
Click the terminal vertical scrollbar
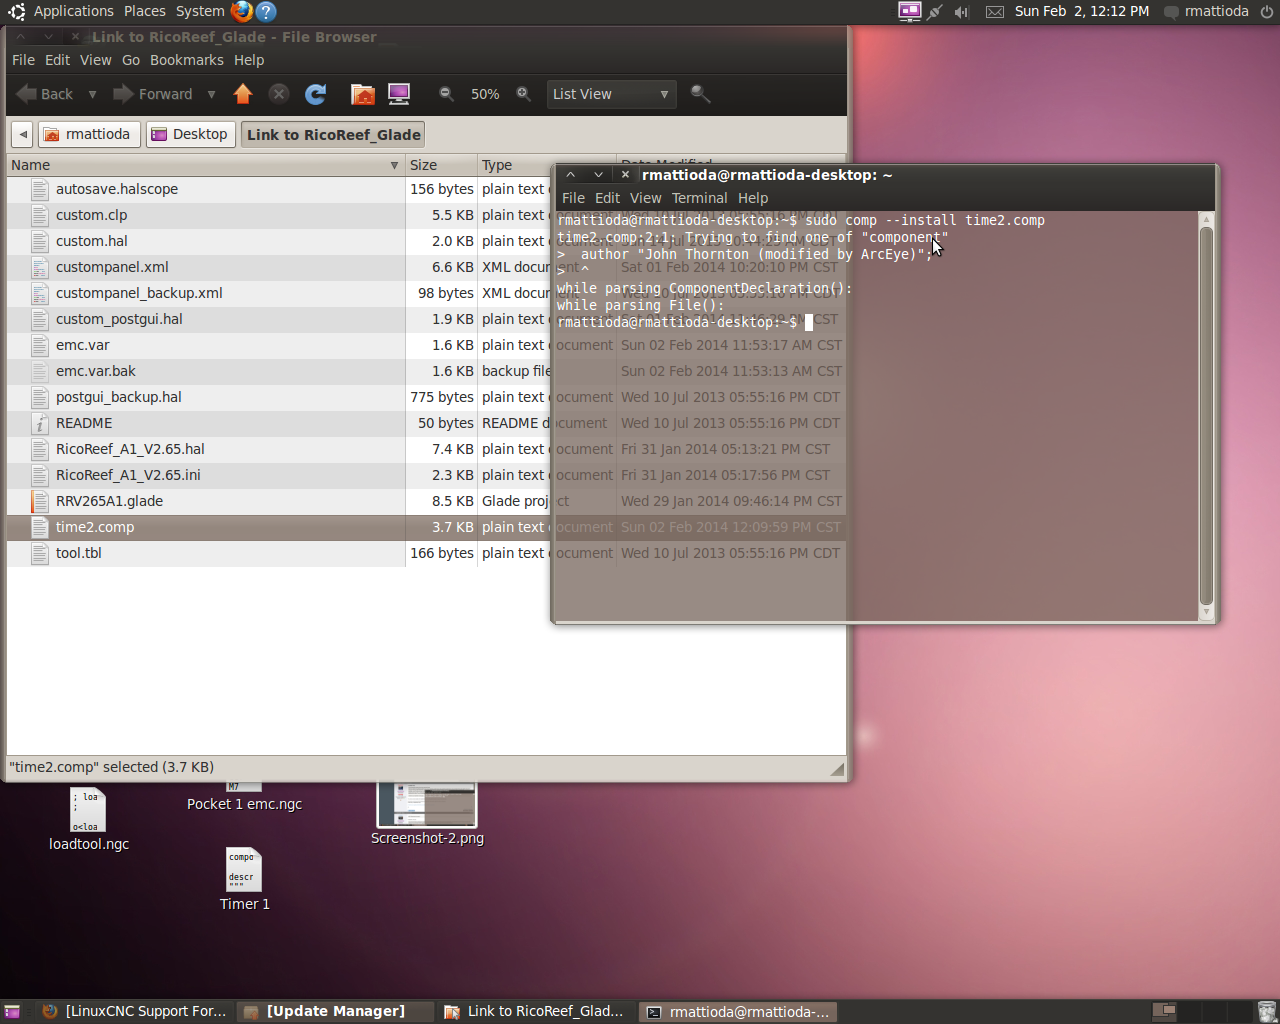(x=1206, y=415)
